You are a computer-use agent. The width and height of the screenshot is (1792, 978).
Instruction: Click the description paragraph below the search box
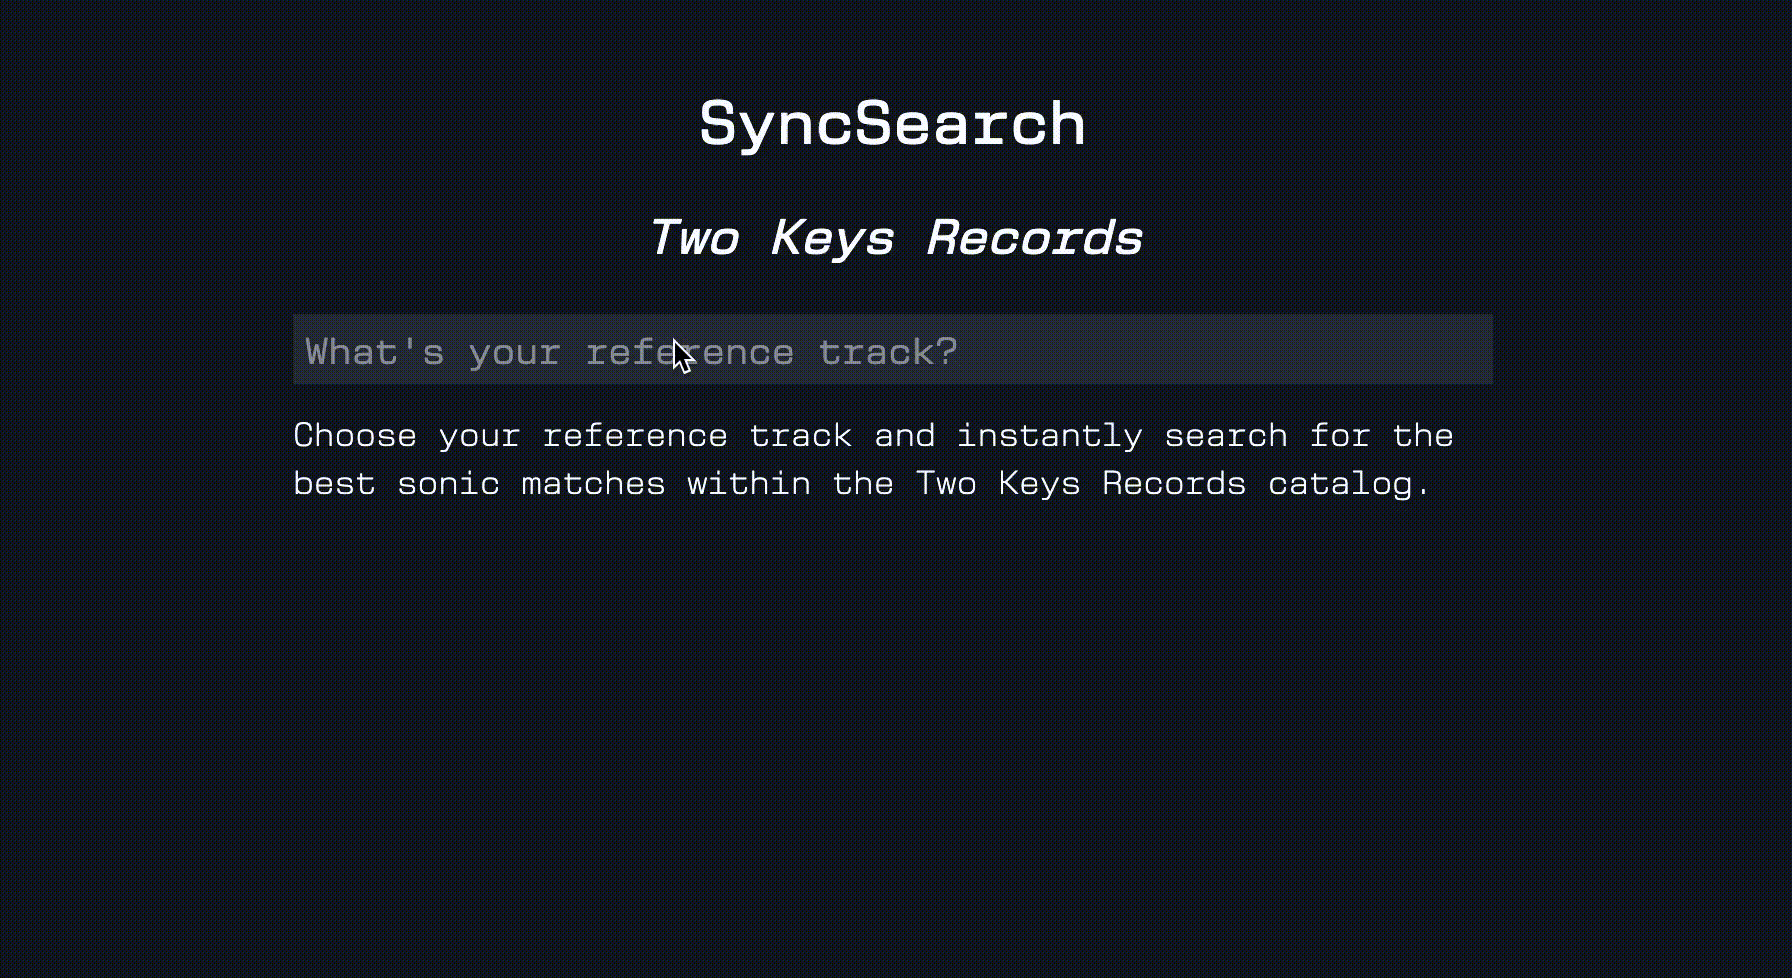click(873, 460)
